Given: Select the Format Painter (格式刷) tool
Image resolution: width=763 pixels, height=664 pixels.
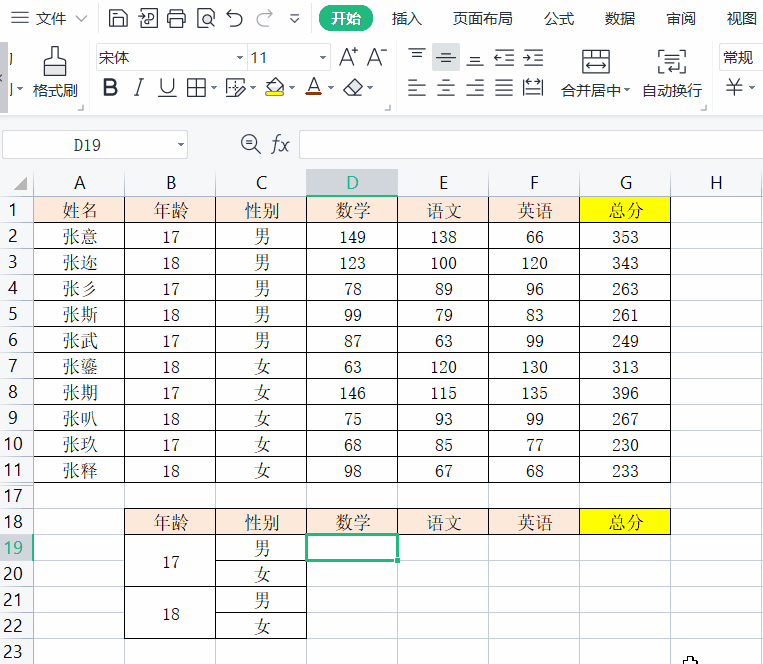Looking at the screenshot, I should (x=55, y=72).
